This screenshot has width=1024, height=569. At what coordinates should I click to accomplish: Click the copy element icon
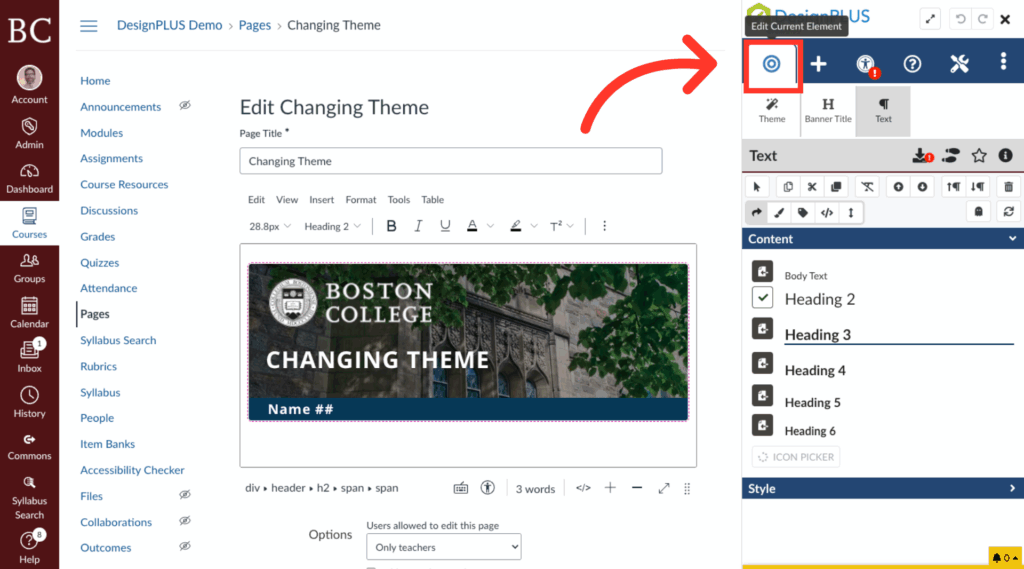pos(788,187)
